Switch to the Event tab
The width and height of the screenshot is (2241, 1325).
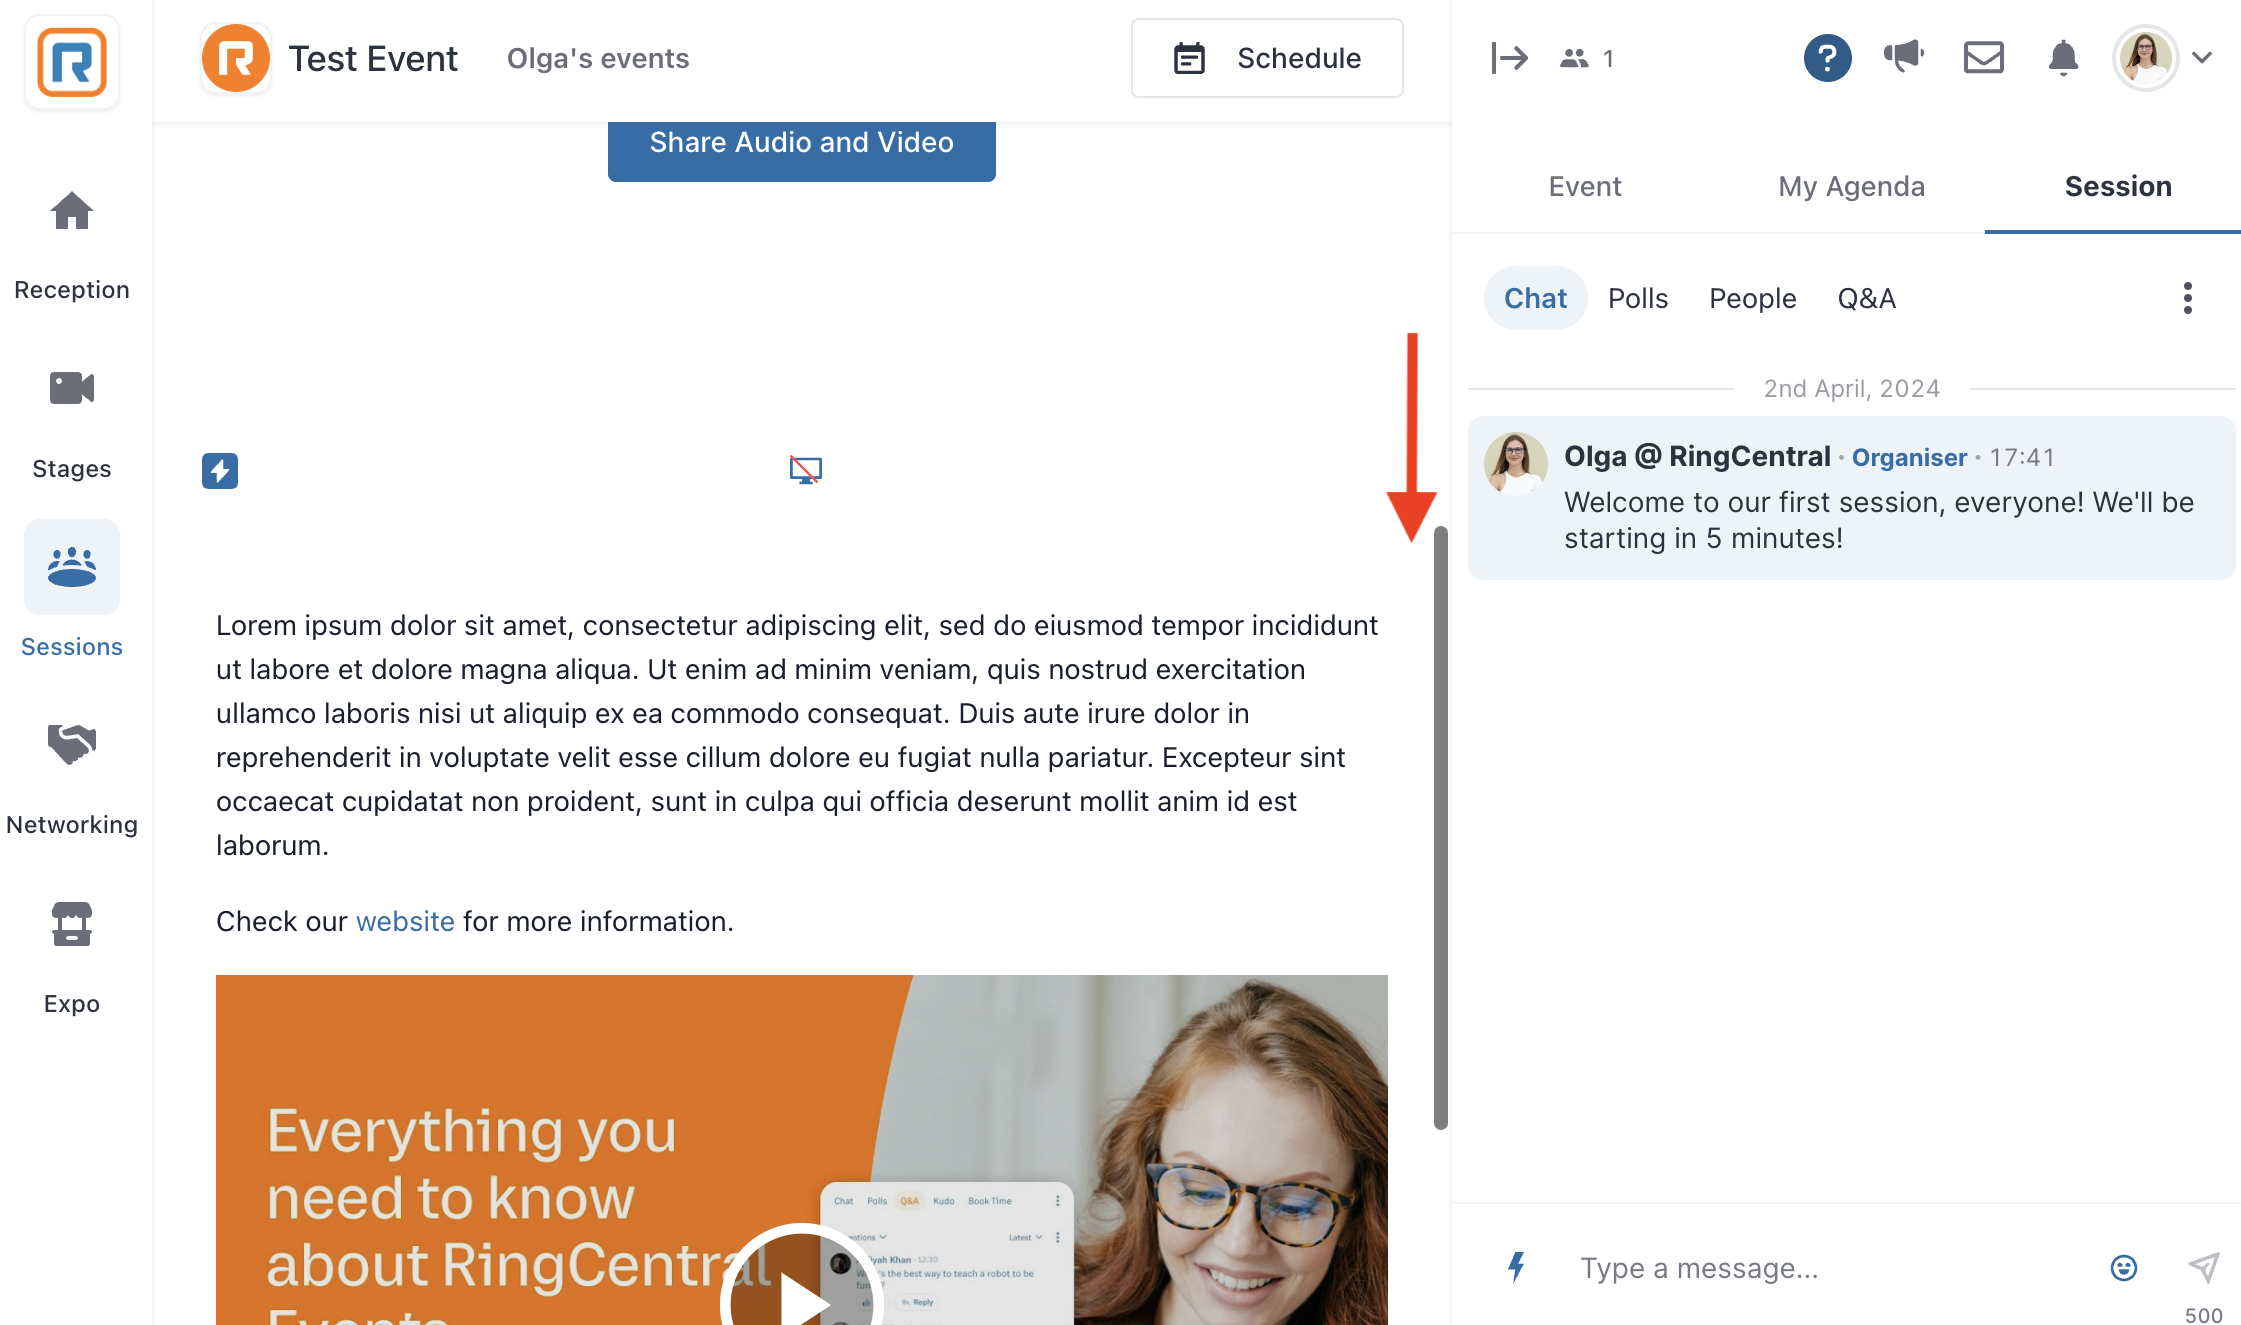pos(1585,186)
